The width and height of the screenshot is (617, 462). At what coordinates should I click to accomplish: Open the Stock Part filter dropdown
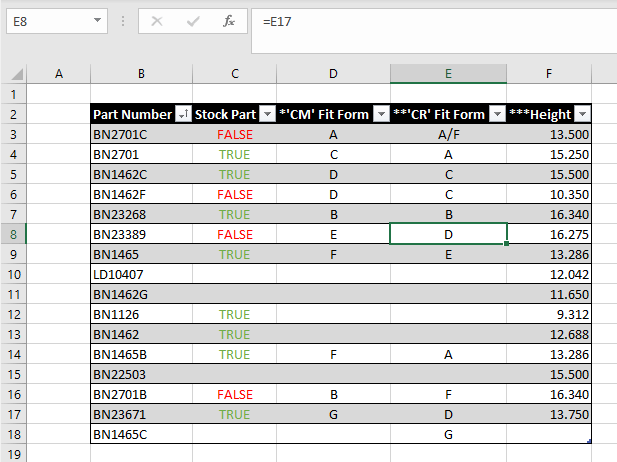pos(268,115)
